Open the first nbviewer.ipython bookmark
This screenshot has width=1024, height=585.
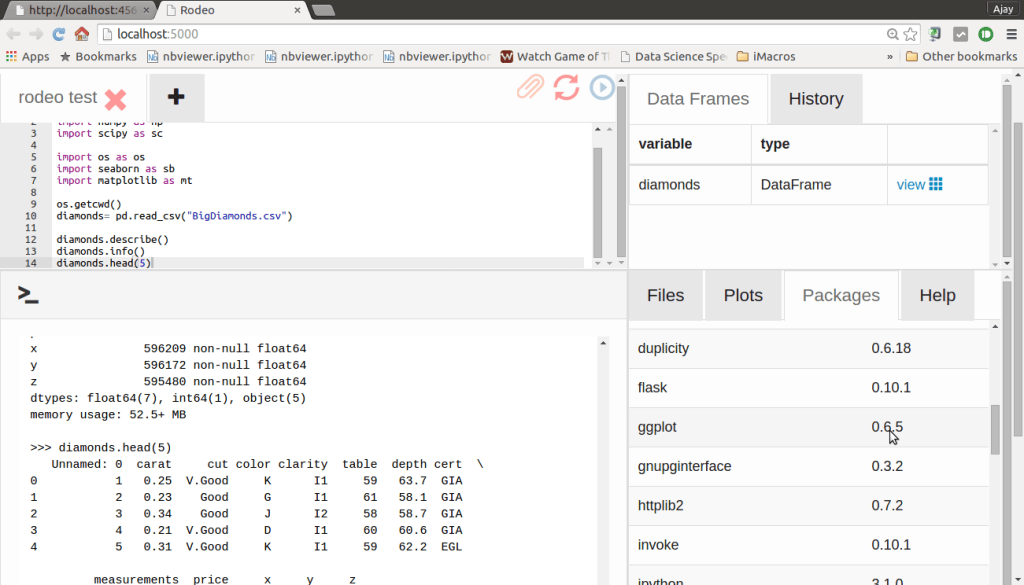(200, 57)
